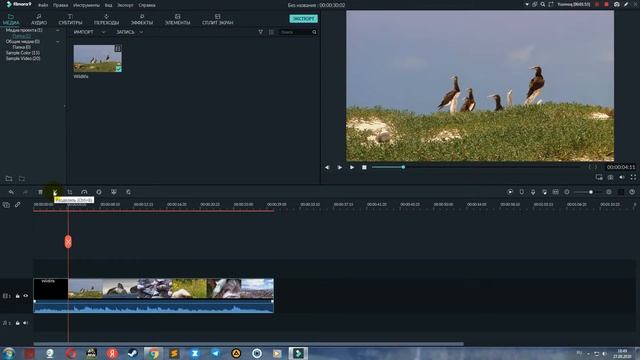Switch to the Аудио tab
The height and width of the screenshot is (360, 640).
[39, 20]
